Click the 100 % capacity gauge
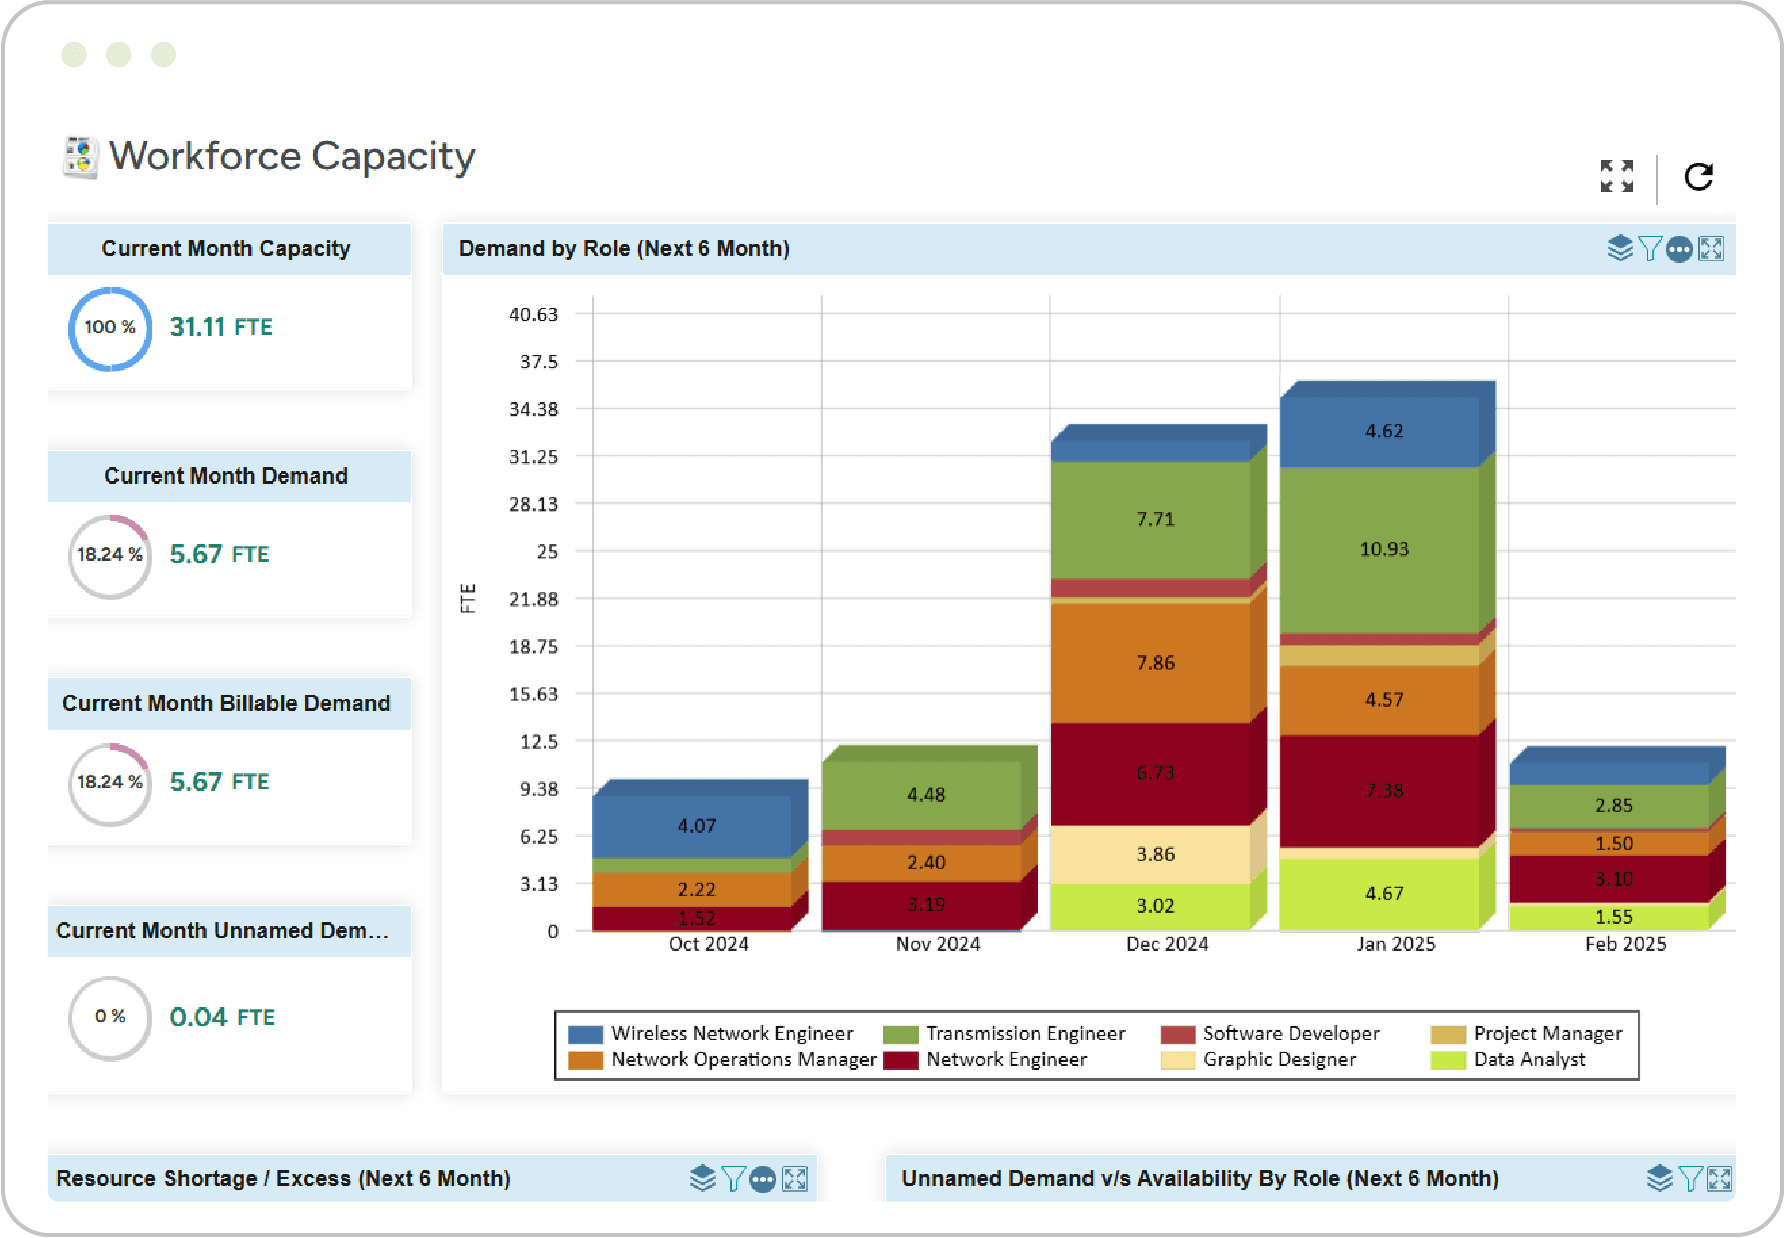This screenshot has width=1785, height=1238. click(x=110, y=328)
